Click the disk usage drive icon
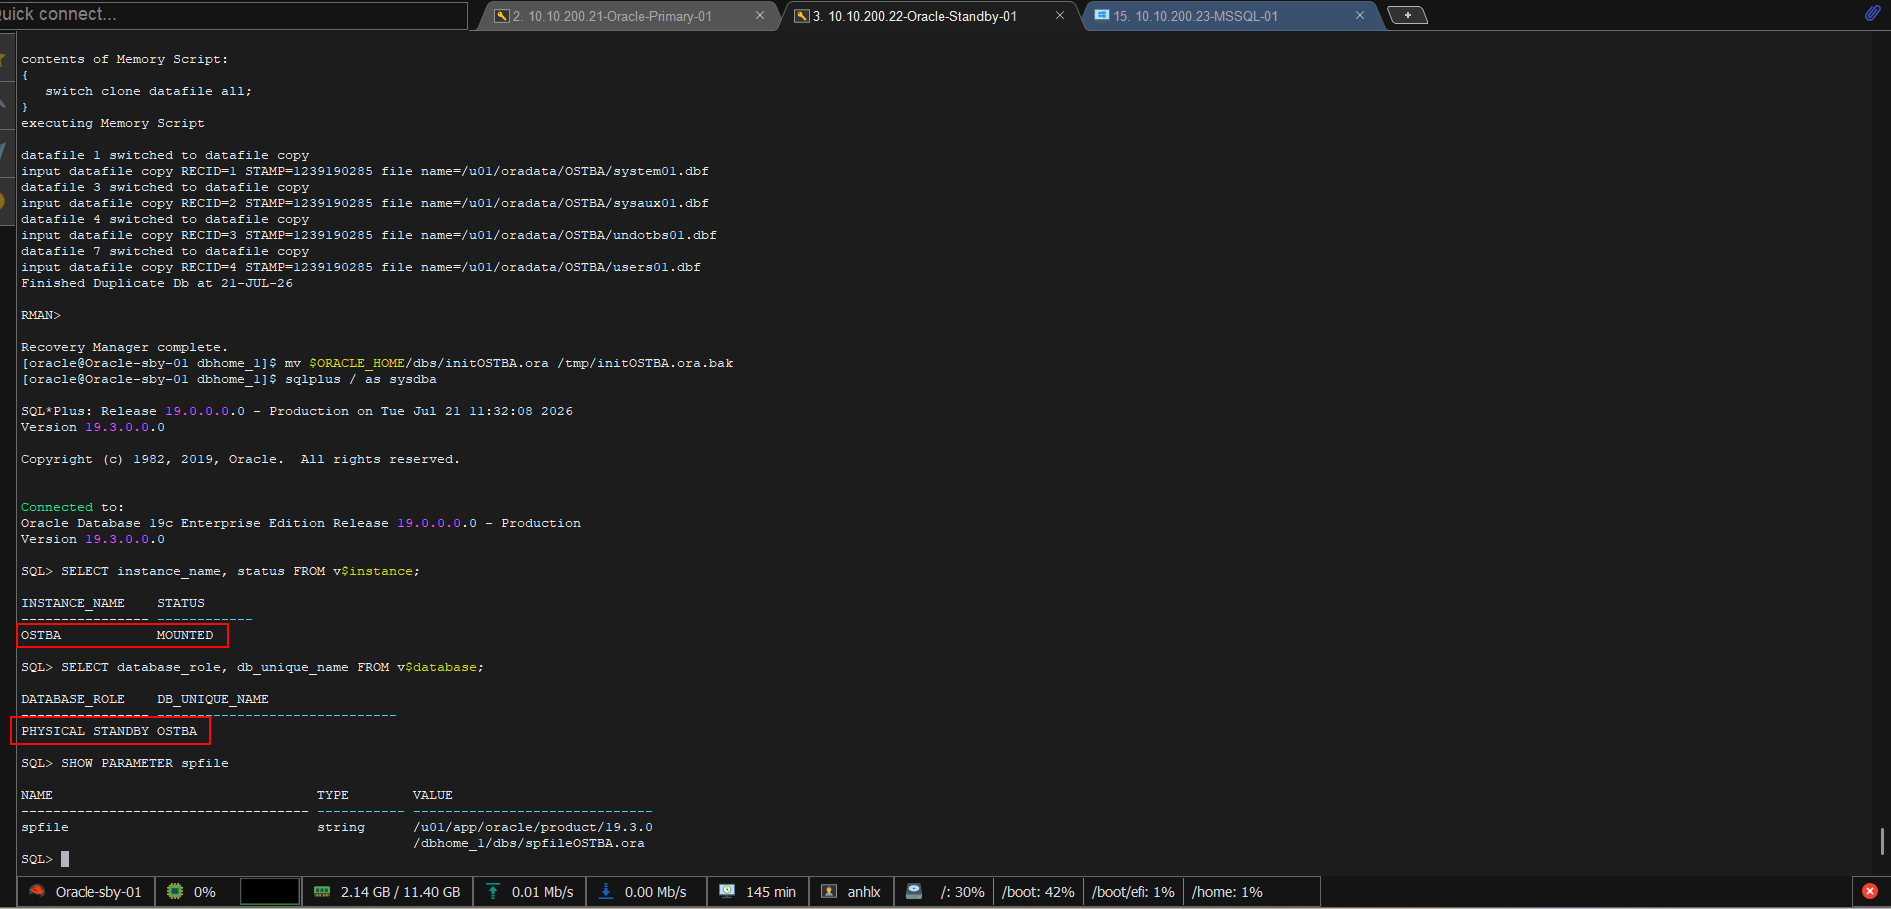This screenshot has height=909, width=1891. point(914,891)
